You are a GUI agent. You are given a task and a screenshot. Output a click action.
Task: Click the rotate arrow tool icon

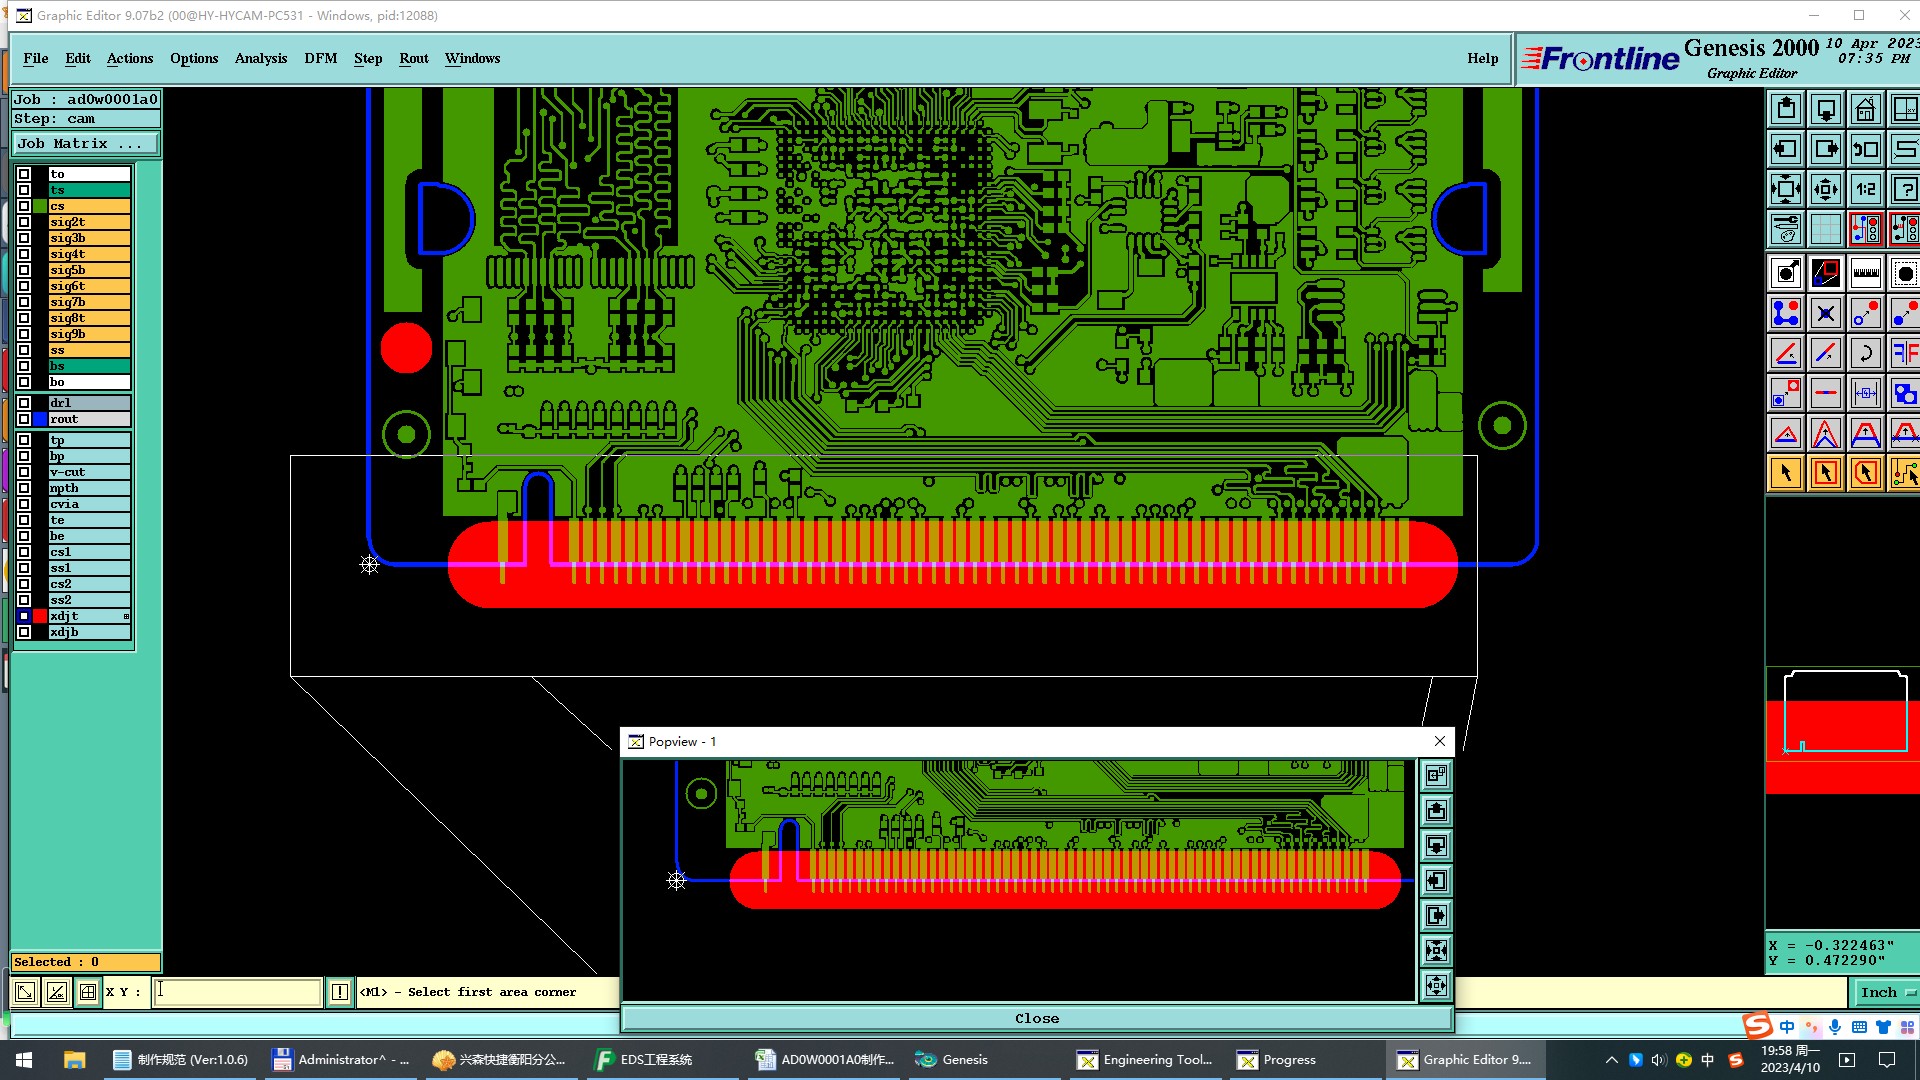coord(1865,353)
